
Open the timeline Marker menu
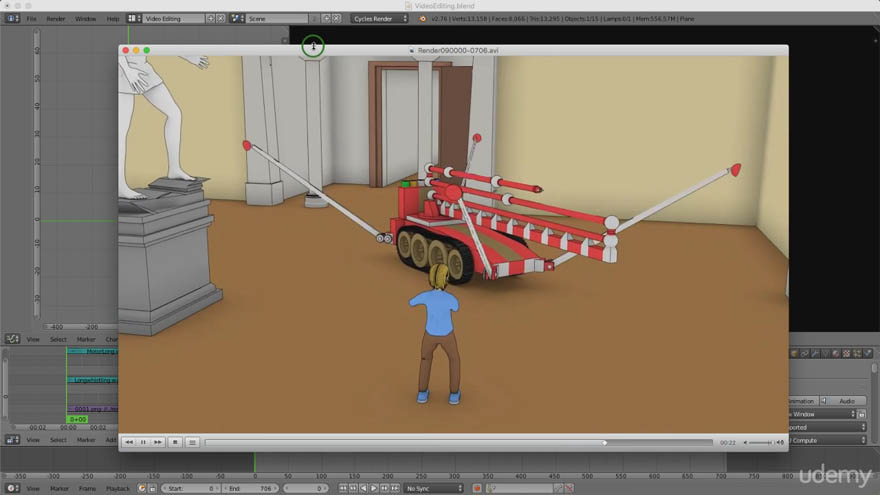[59, 488]
